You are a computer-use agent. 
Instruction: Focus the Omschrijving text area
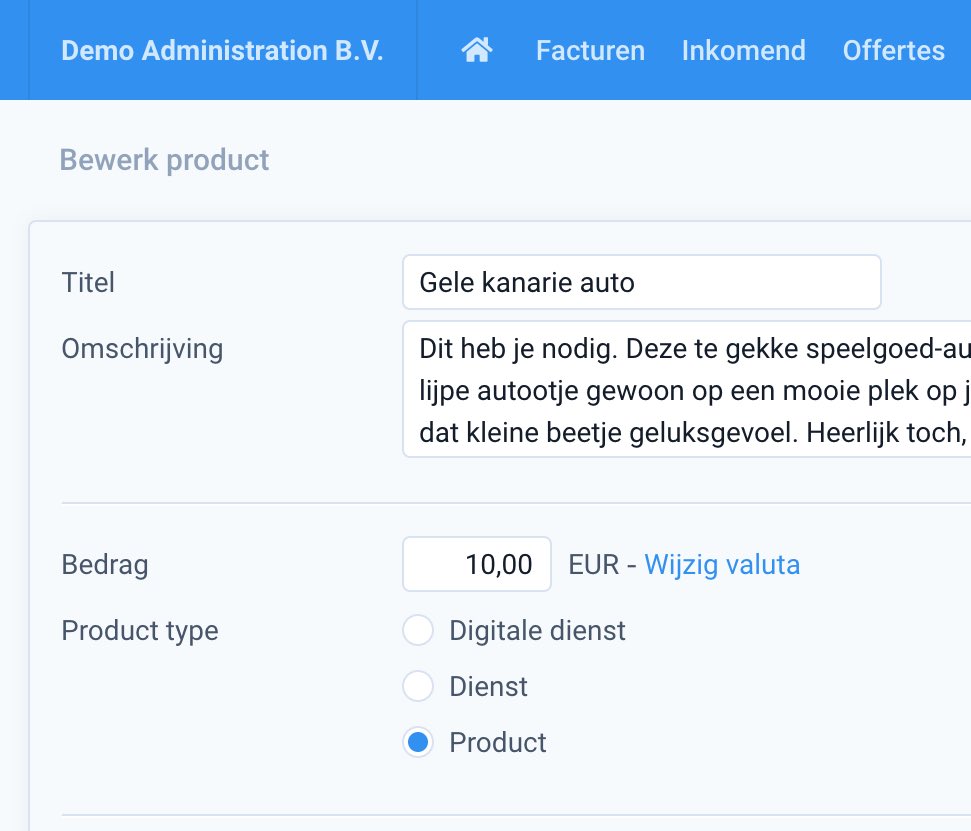[687, 389]
